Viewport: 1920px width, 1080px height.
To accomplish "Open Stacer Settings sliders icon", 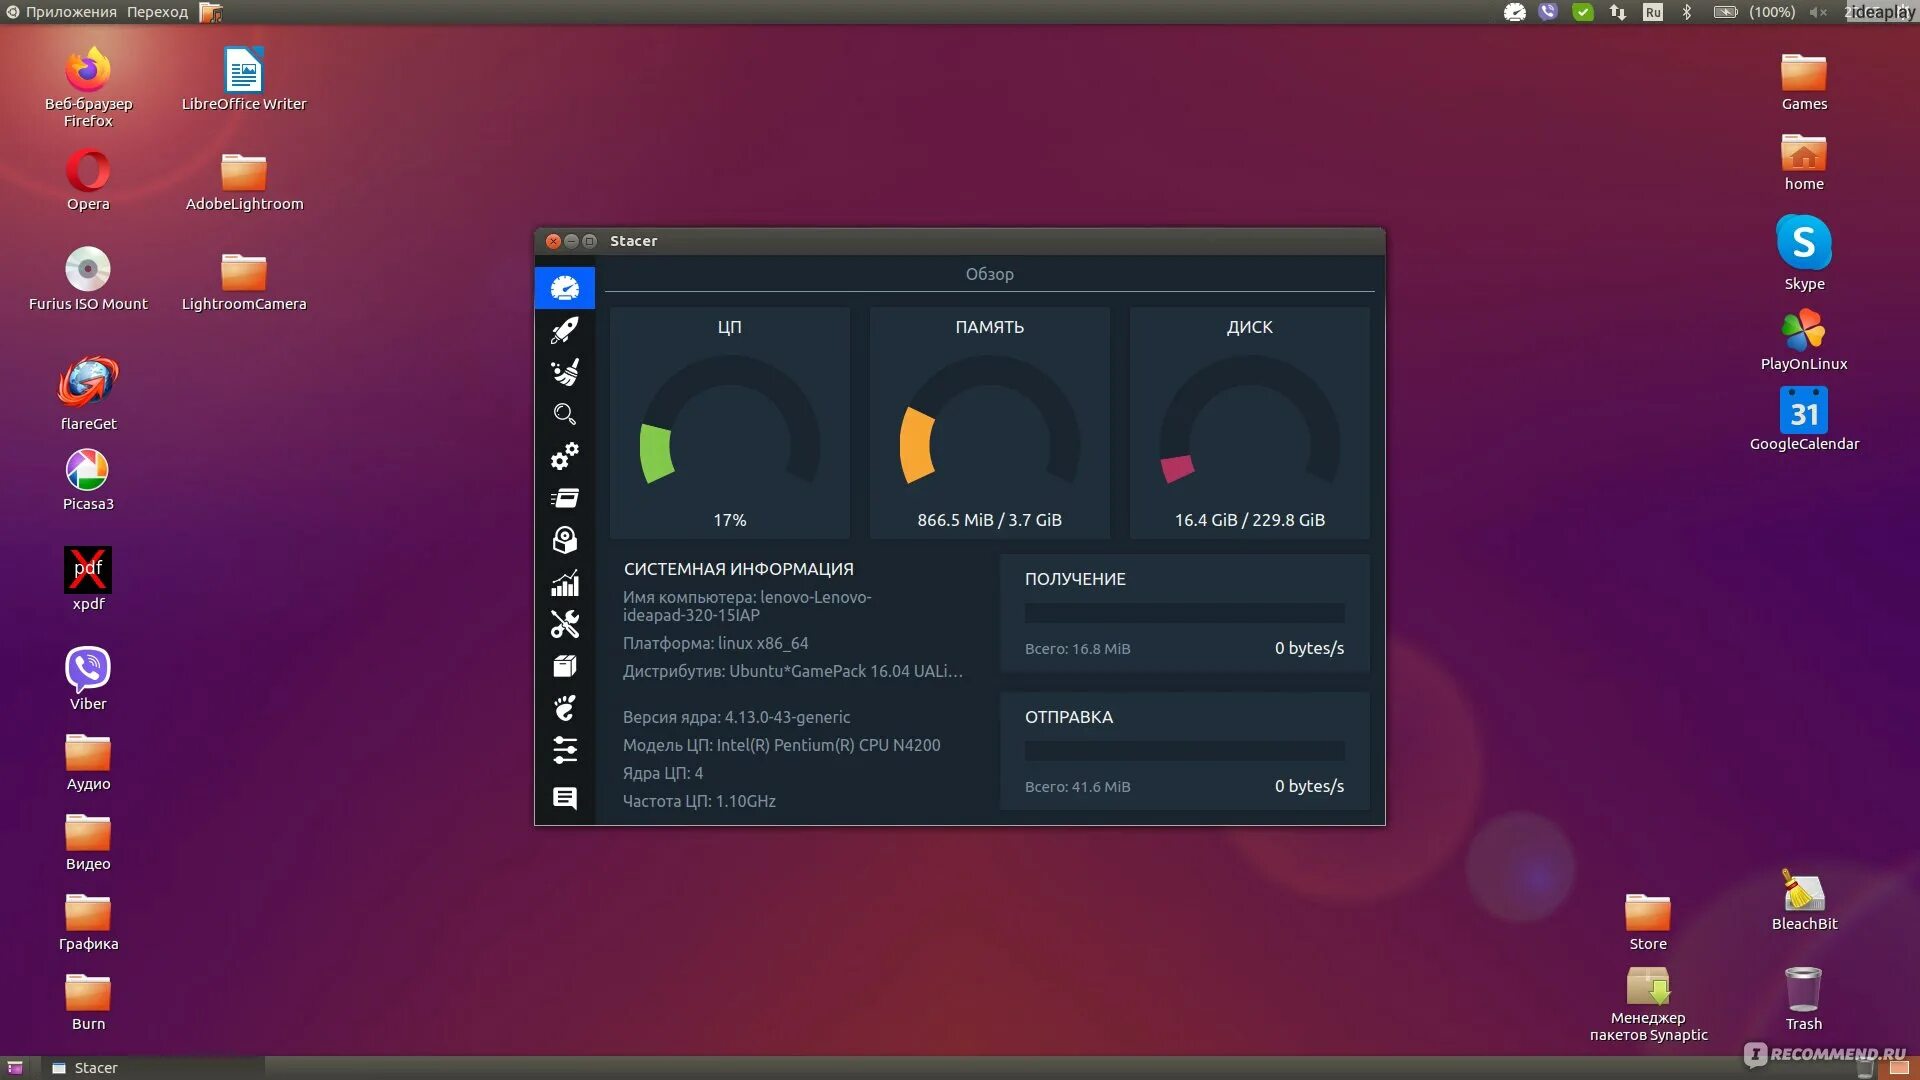I will click(x=565, y=750).
